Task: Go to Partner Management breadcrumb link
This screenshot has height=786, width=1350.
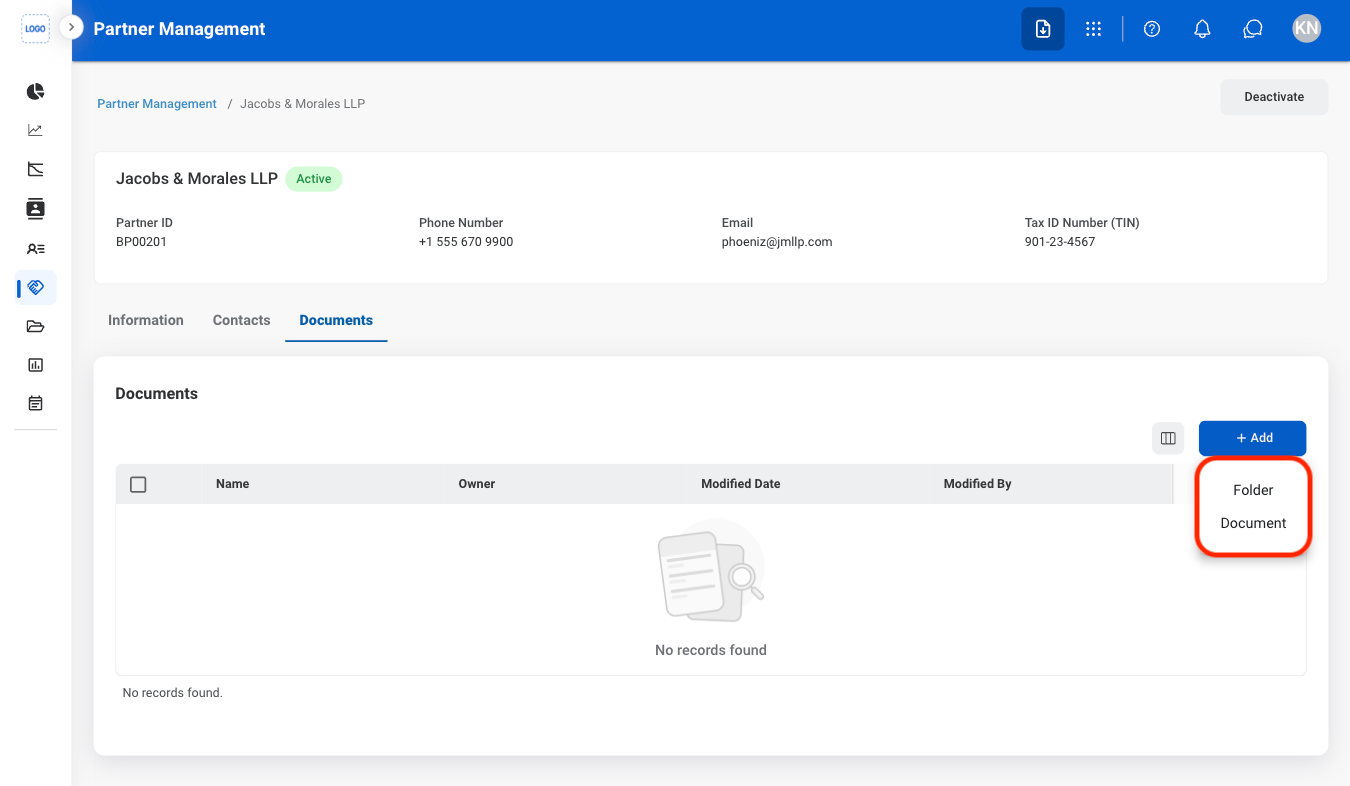Action: tap(157, 104)
